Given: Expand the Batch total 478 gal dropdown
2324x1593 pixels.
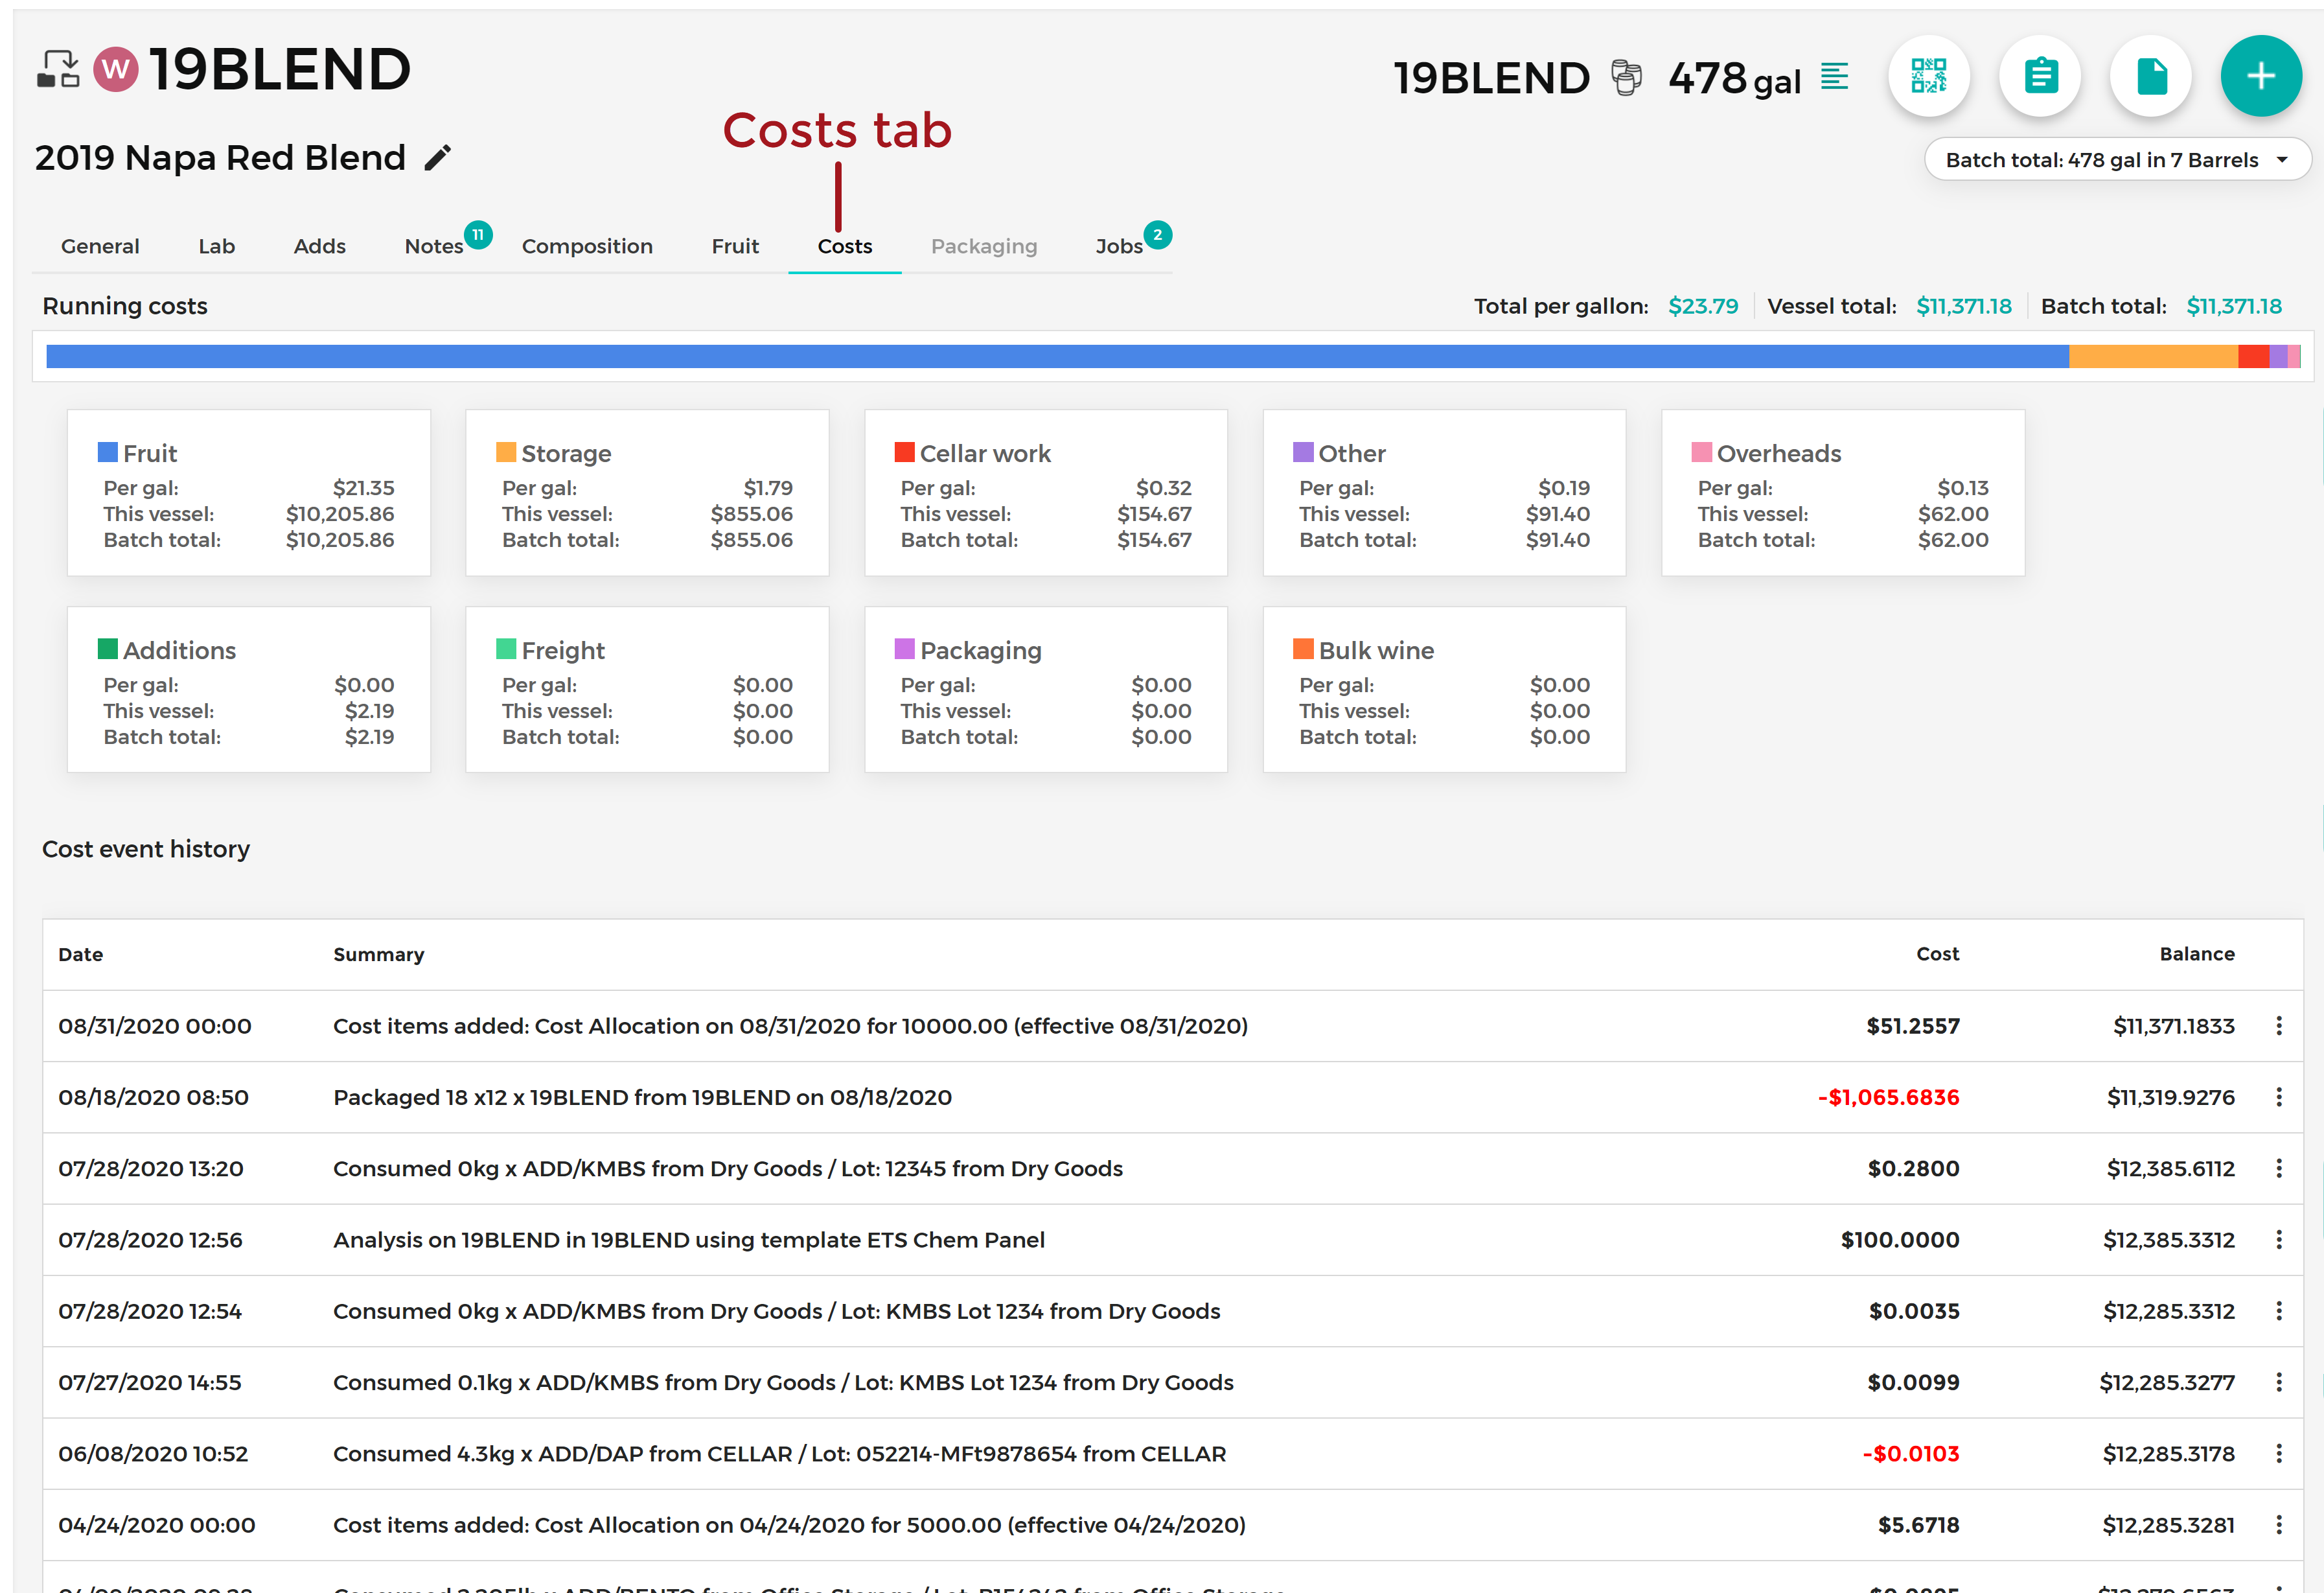Looking at the screenshot, I should pos(2117,160).
